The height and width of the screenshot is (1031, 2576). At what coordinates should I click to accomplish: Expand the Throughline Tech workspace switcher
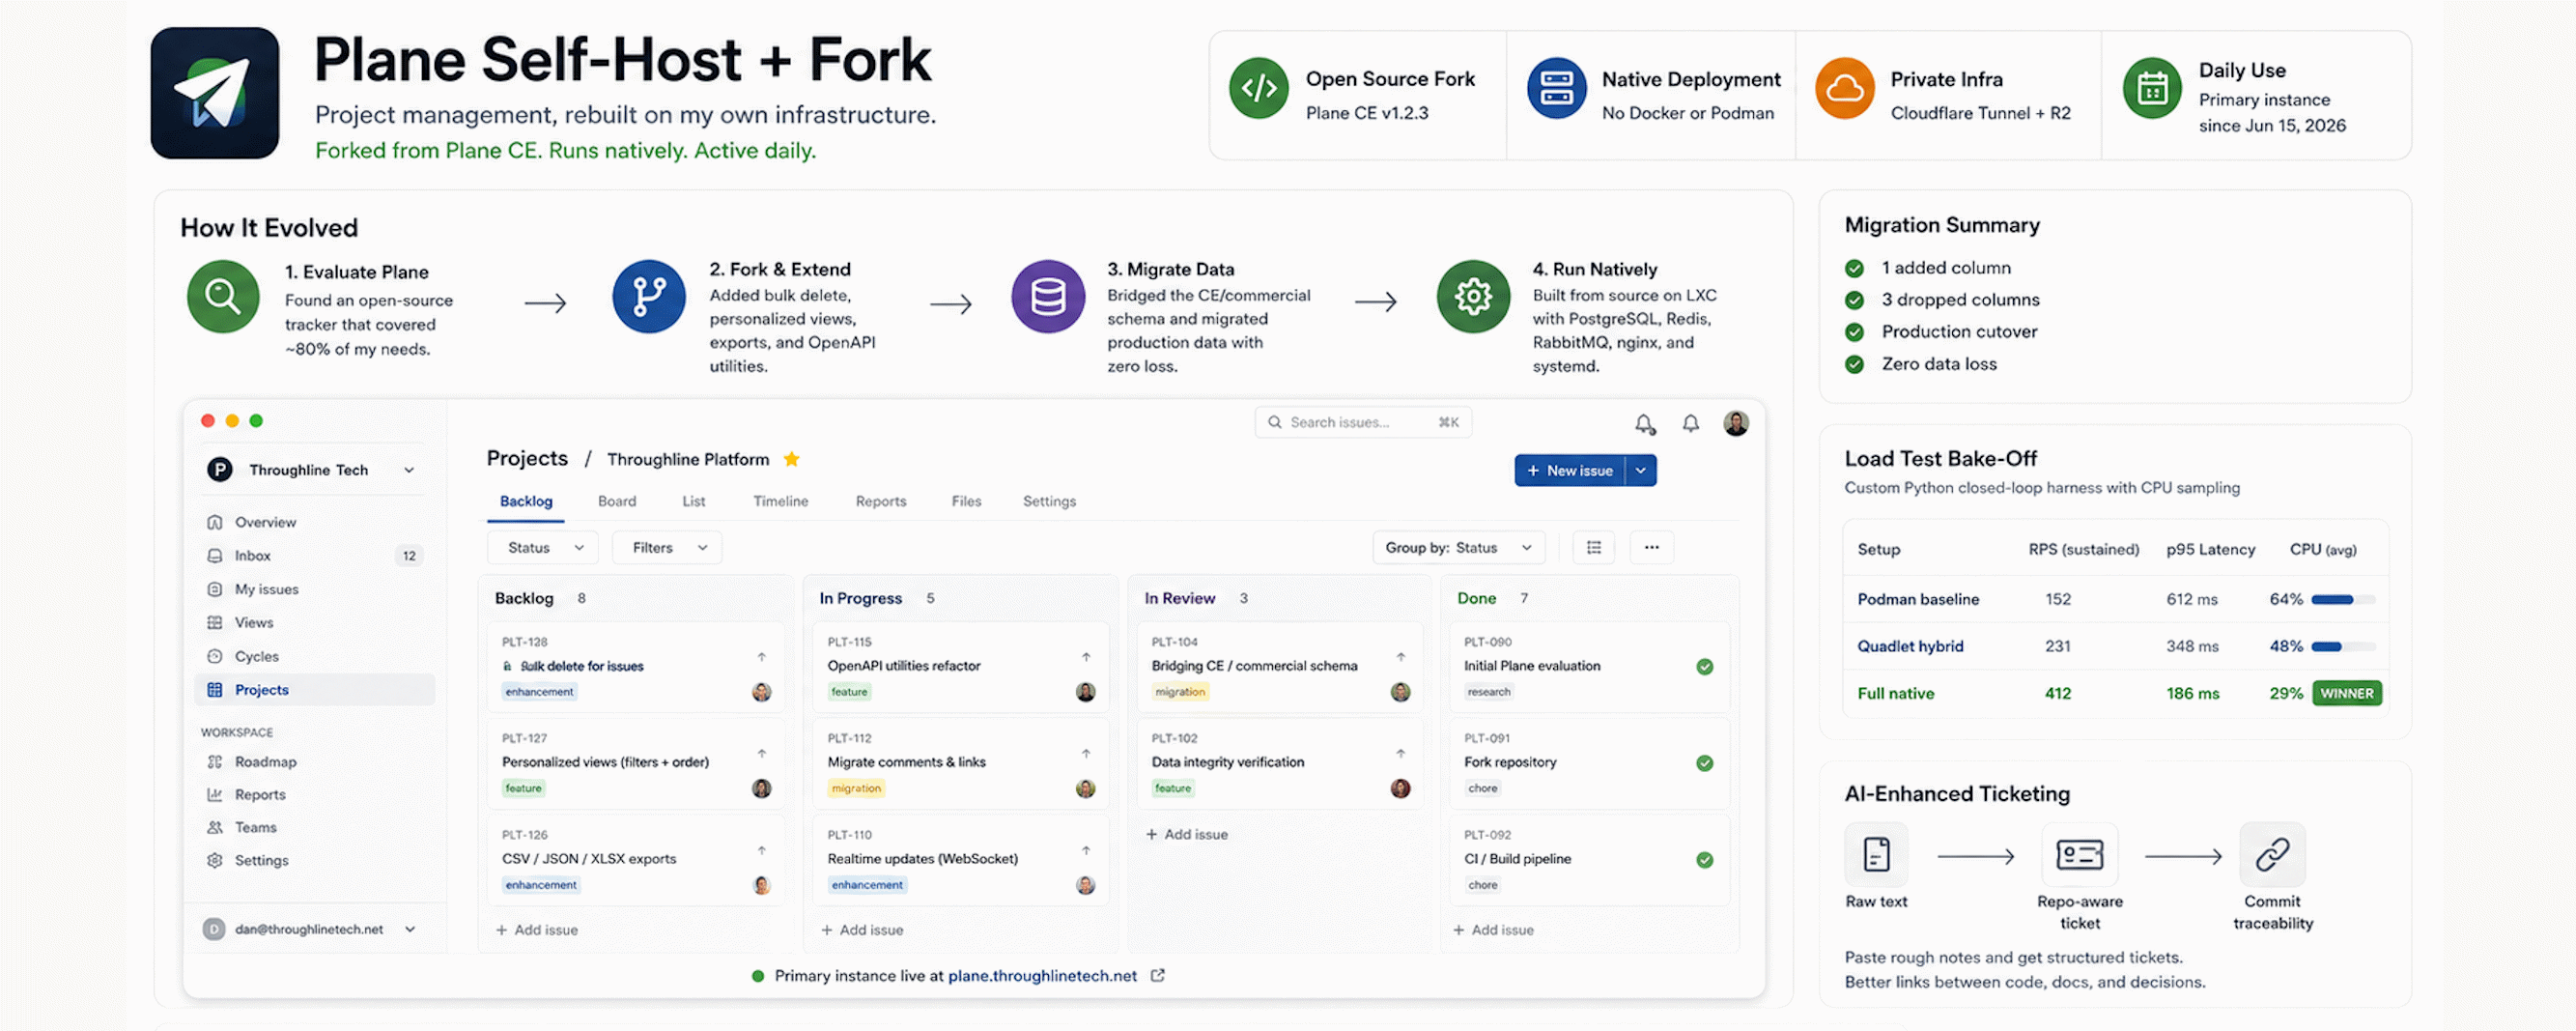[409, 470]
